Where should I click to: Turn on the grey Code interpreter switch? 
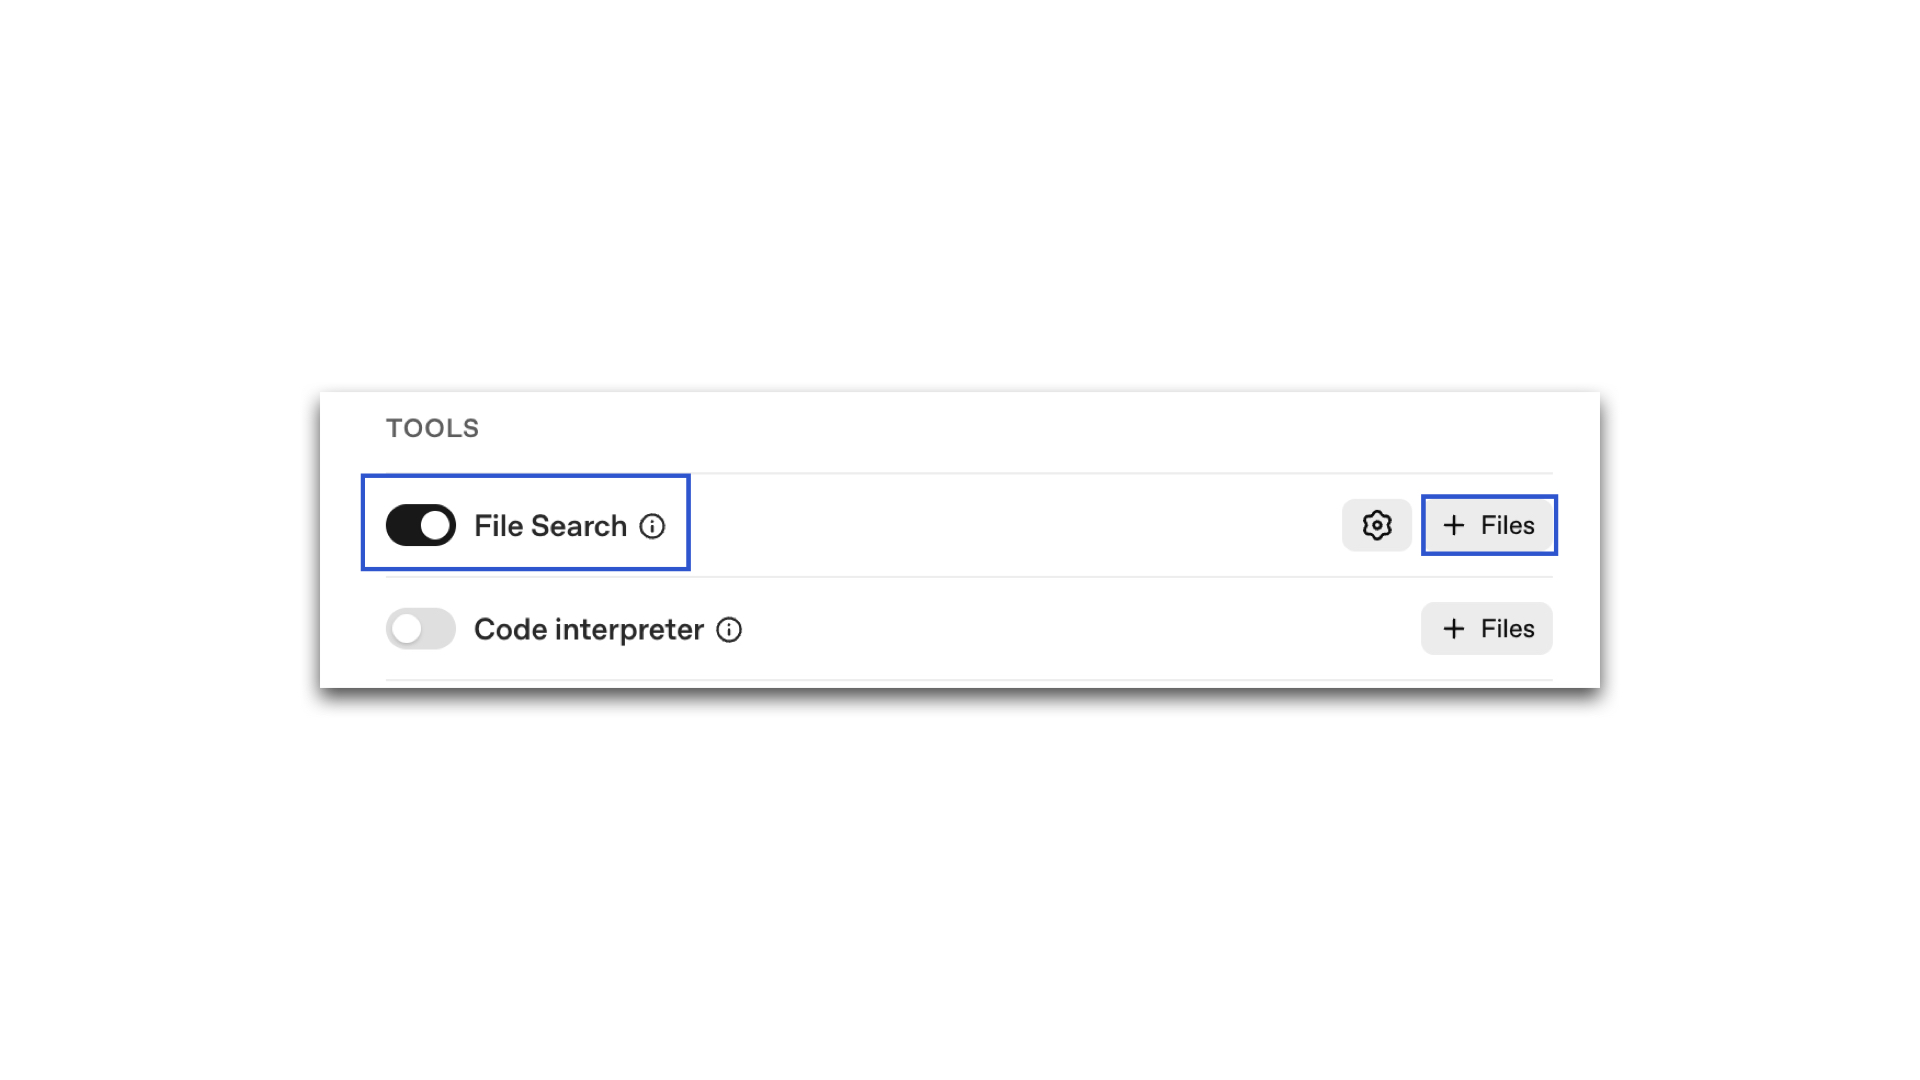point(421,629)
